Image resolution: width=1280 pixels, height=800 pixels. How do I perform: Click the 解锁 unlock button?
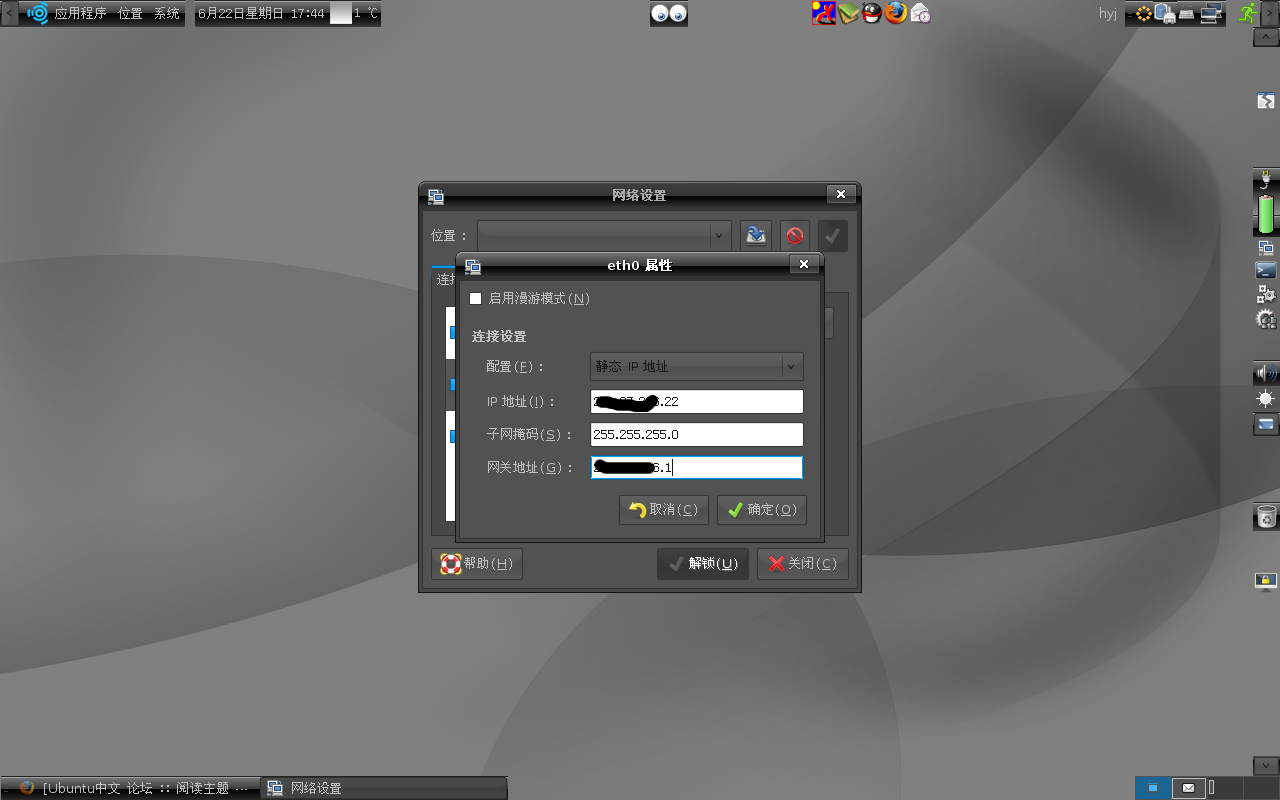click(703, 564)
